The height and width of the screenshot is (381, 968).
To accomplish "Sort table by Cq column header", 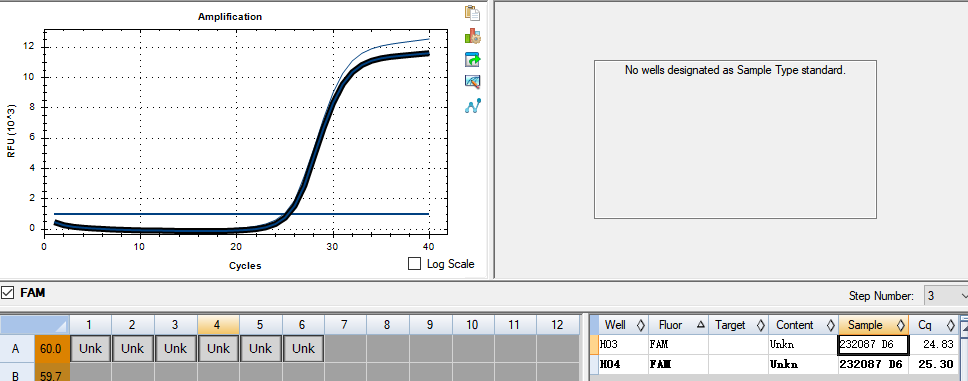I will click(x=933, y=325).
